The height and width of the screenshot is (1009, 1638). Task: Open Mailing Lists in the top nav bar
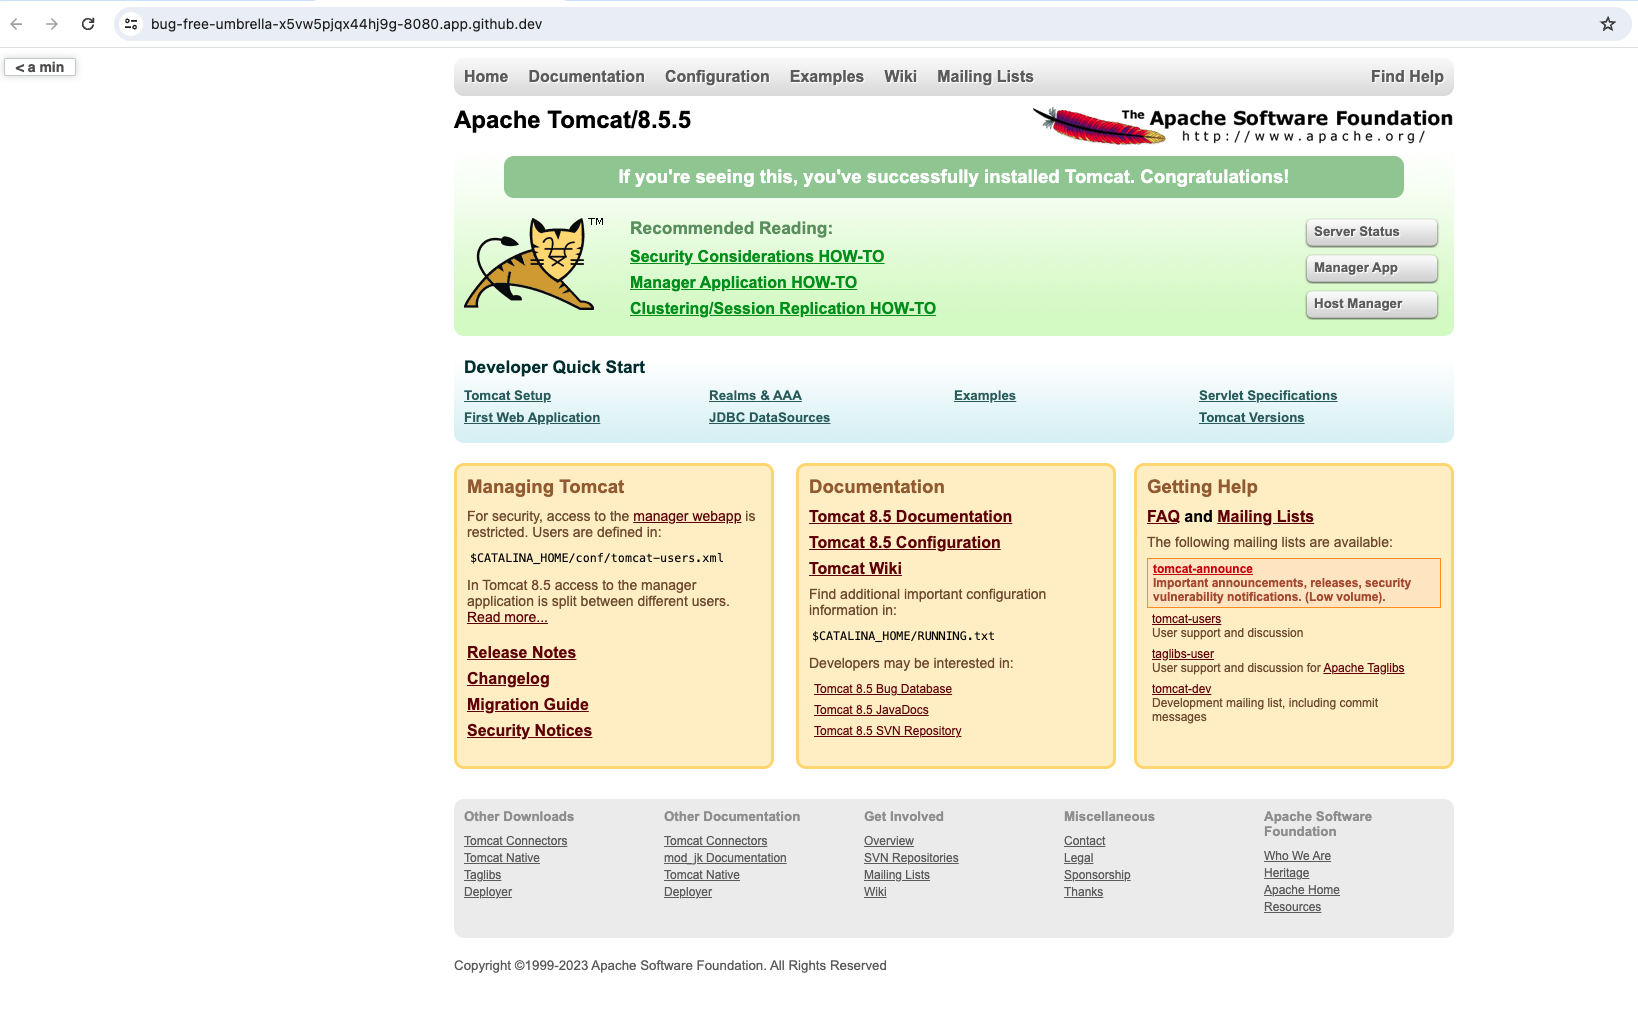click(985, 77)
